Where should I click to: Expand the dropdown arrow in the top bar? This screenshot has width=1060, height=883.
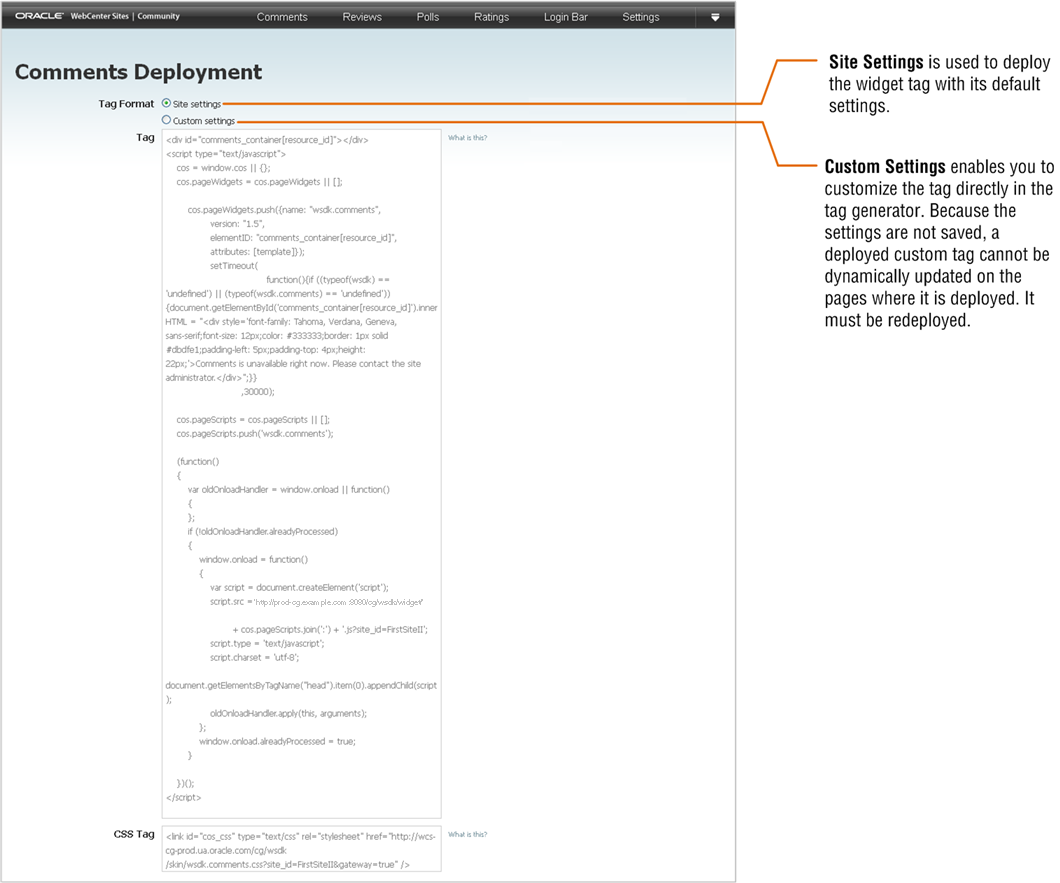click(715, 18)
